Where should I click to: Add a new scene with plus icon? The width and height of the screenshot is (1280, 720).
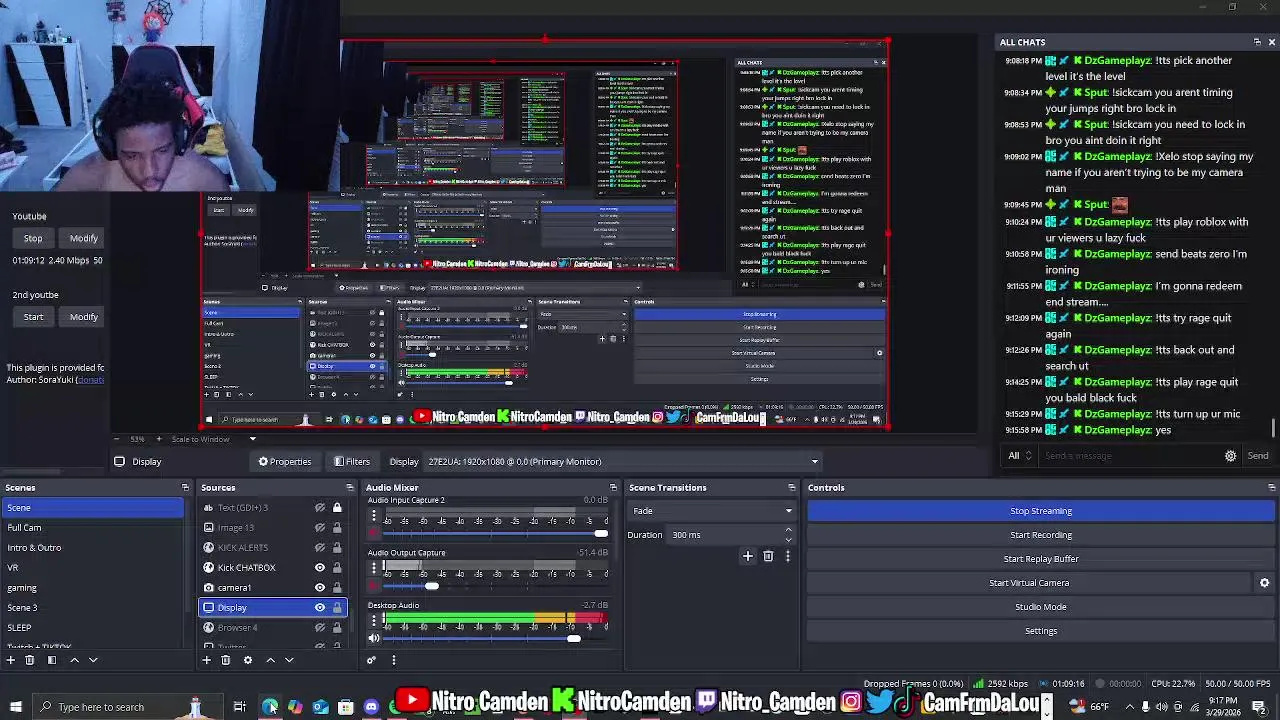(x=11, y=660)
